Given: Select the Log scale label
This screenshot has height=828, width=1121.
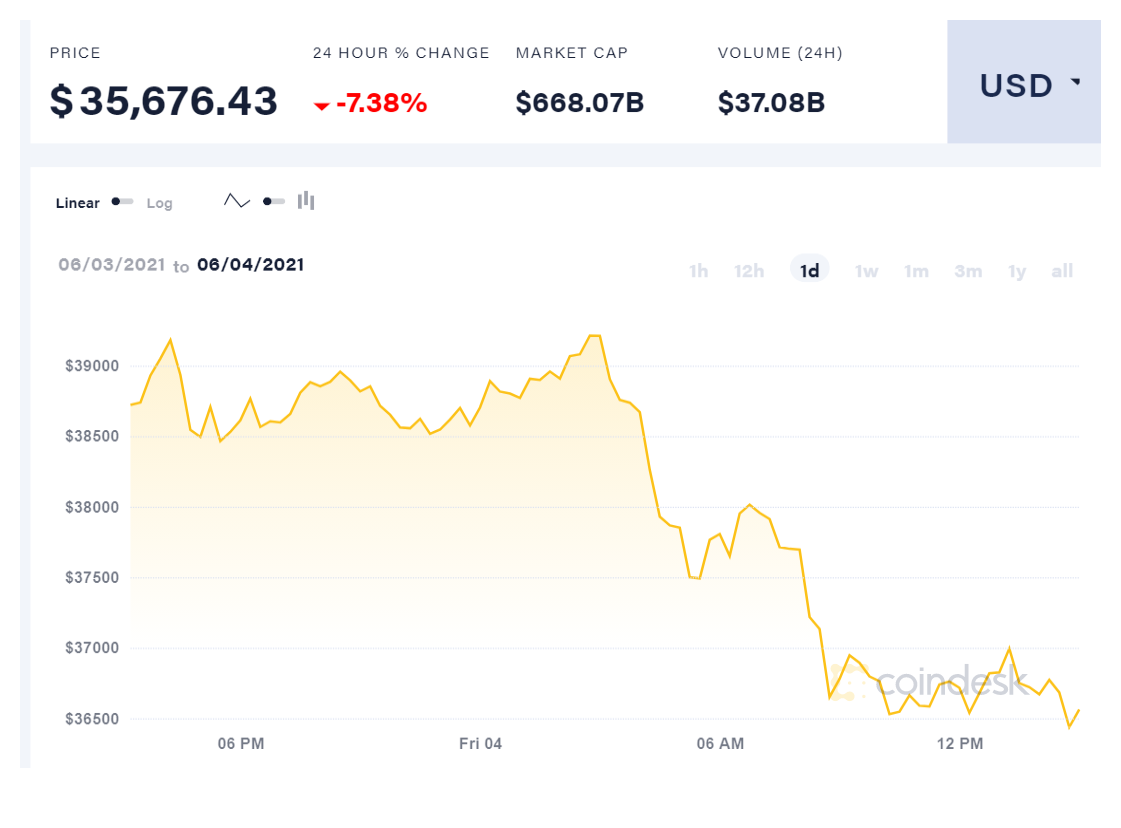Looking at the screenshot, I should [x=159, y=203].
